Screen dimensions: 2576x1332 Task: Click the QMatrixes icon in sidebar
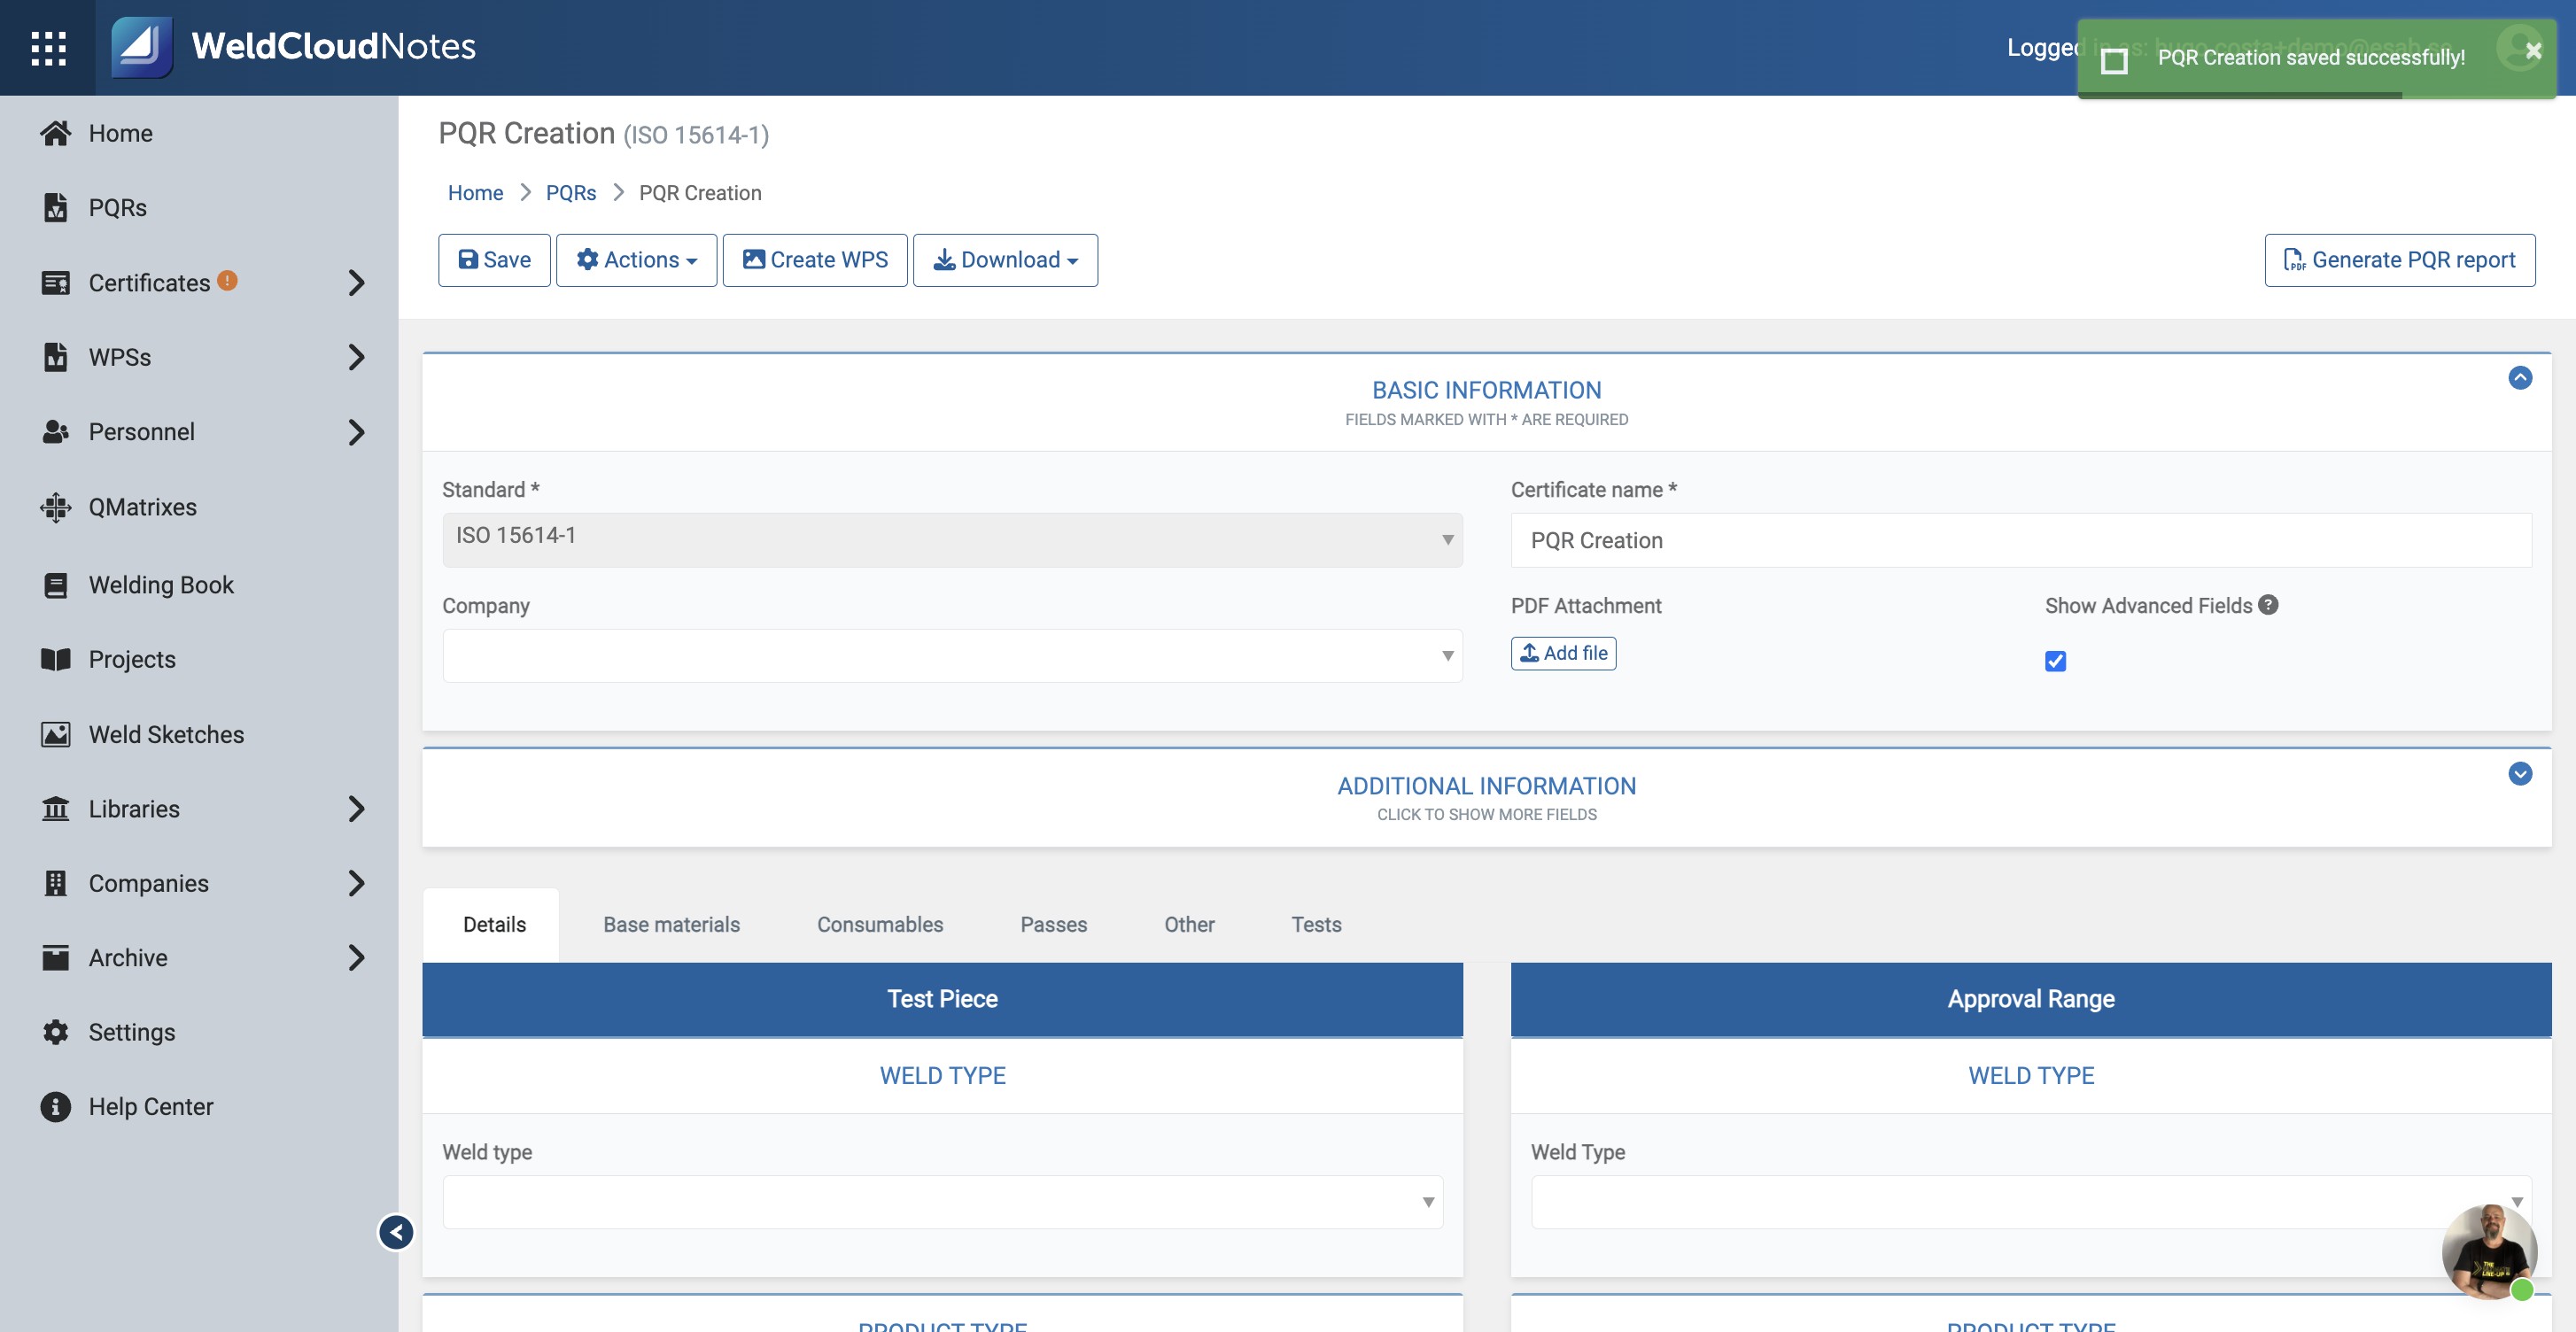pyautogui.click(x=55, y=507)
